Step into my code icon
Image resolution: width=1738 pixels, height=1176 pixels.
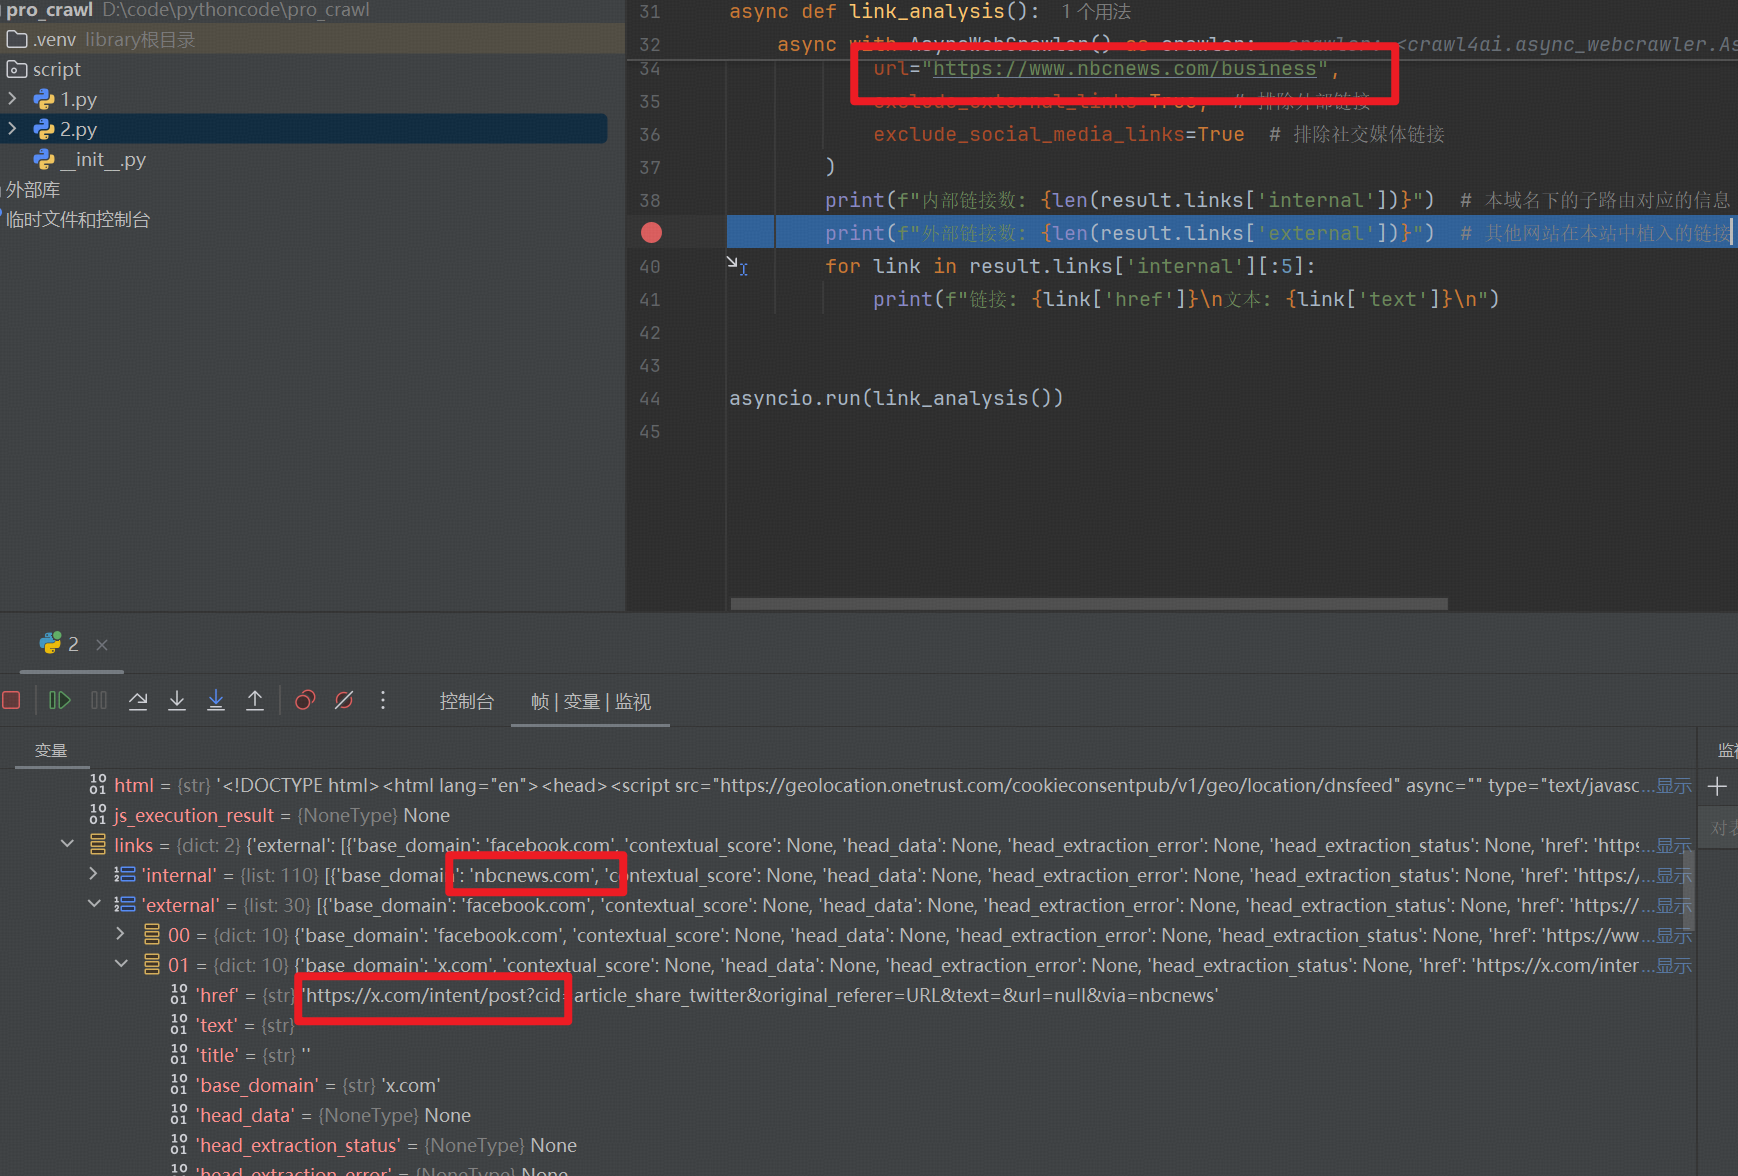pyautogui.click(x=216, y=701)
